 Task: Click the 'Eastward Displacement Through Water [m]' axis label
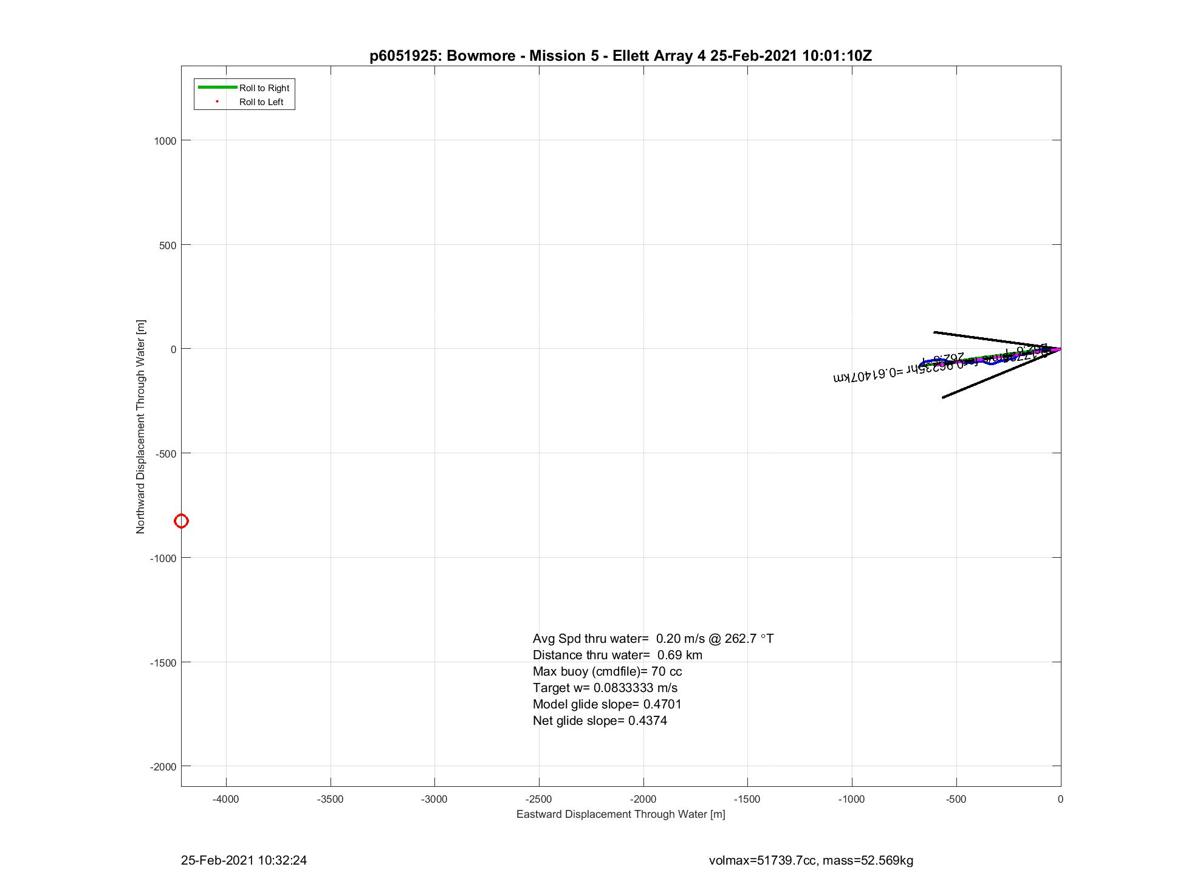620,814
